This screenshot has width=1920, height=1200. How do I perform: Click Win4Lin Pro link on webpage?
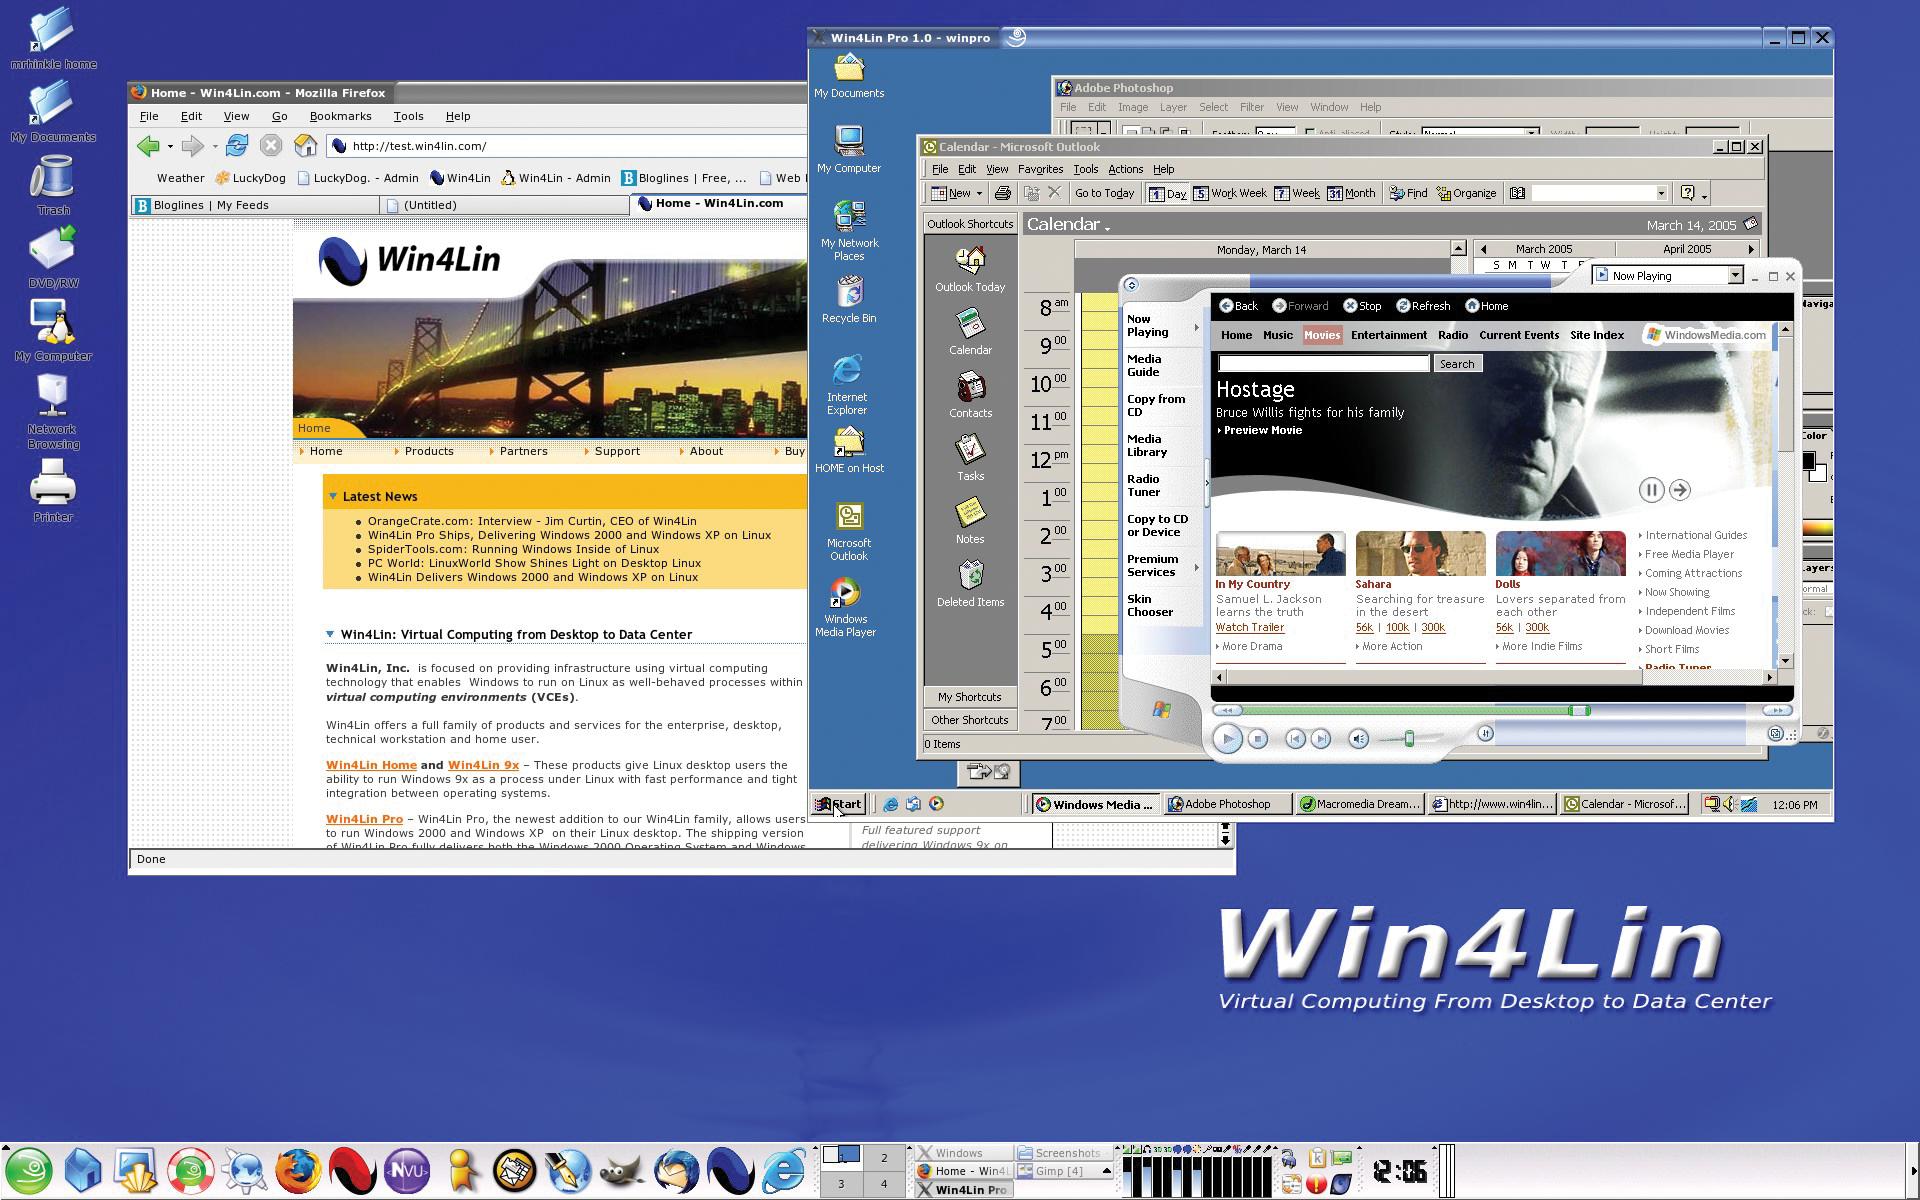364,819
